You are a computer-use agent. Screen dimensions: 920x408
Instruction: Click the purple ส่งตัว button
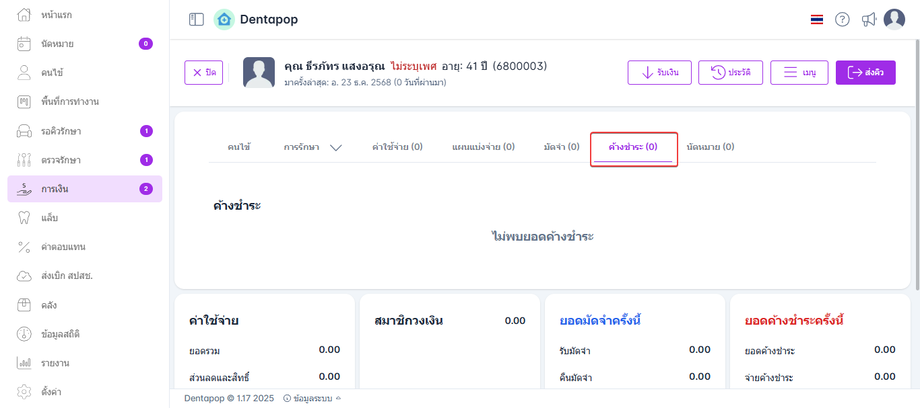[865, 73]
